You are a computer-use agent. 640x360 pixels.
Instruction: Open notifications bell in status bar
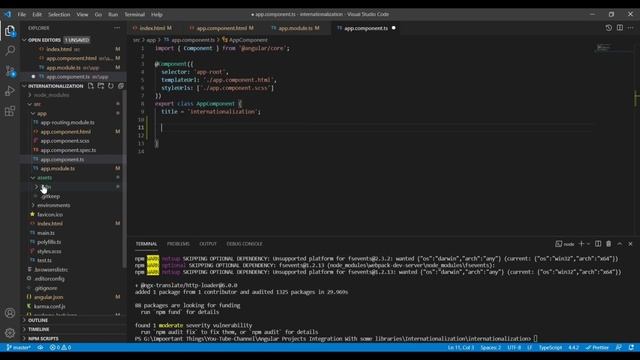[631, 348]
